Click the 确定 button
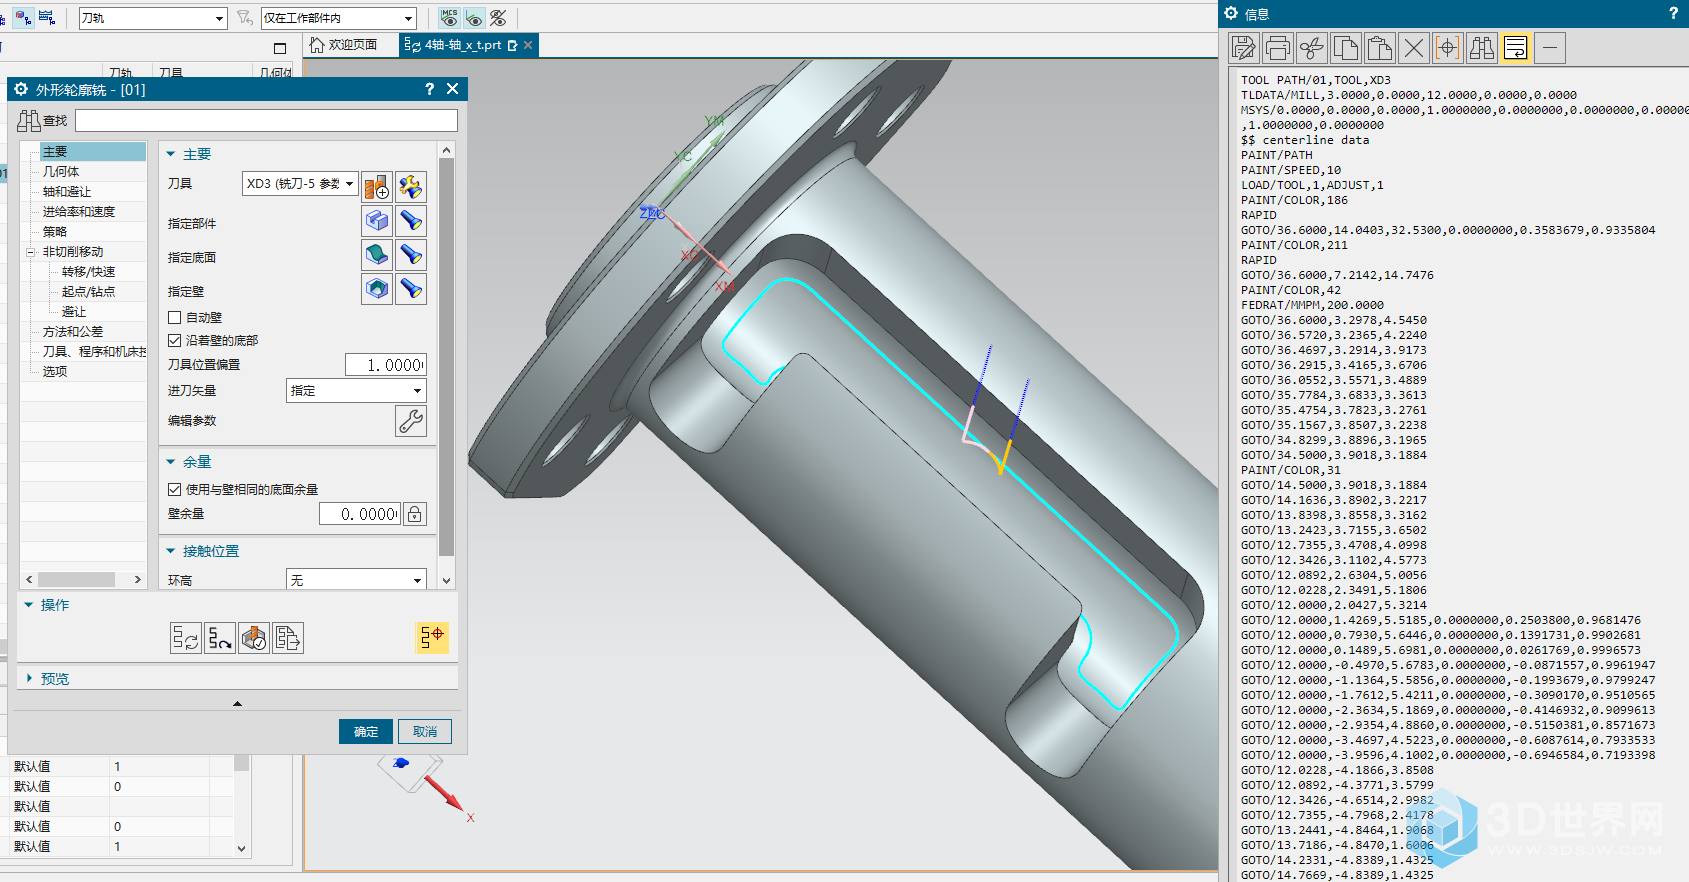This screenshot has height=882, width=1689. coord(366,731)
